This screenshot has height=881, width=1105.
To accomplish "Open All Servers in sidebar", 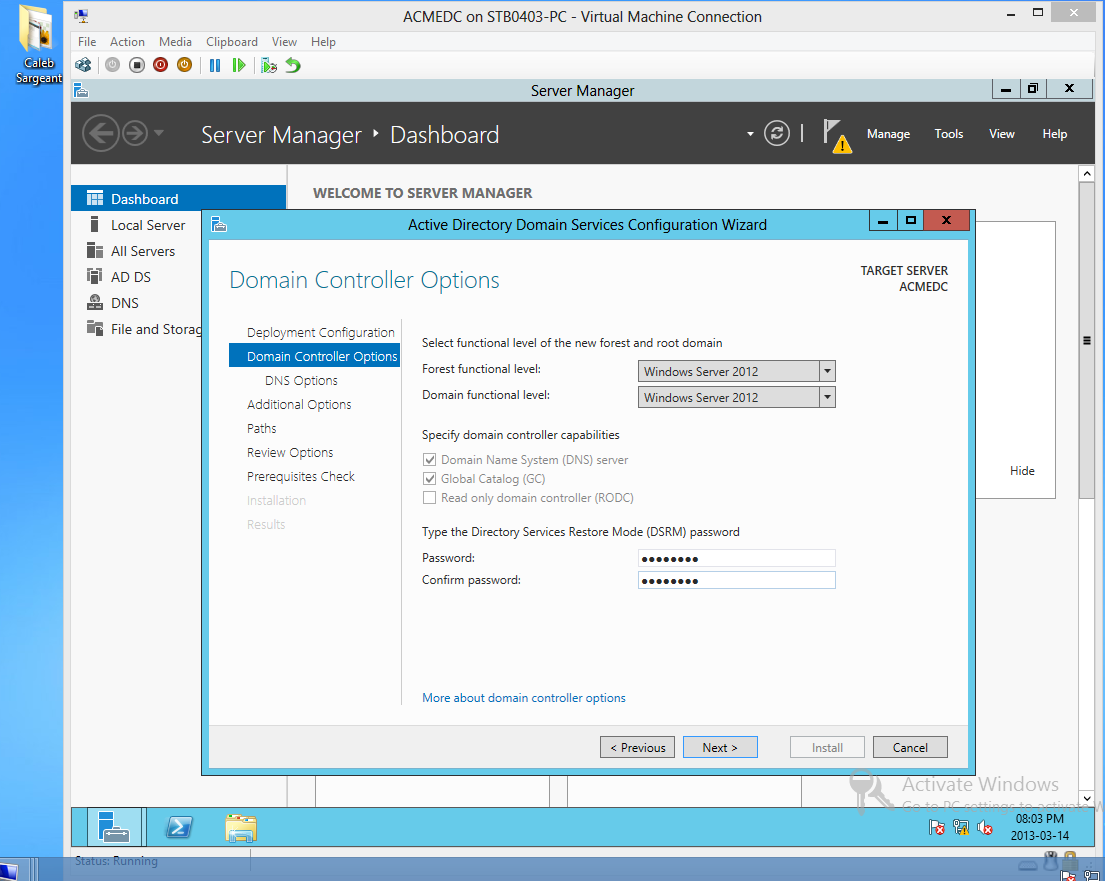I will (x=142, y=251).
